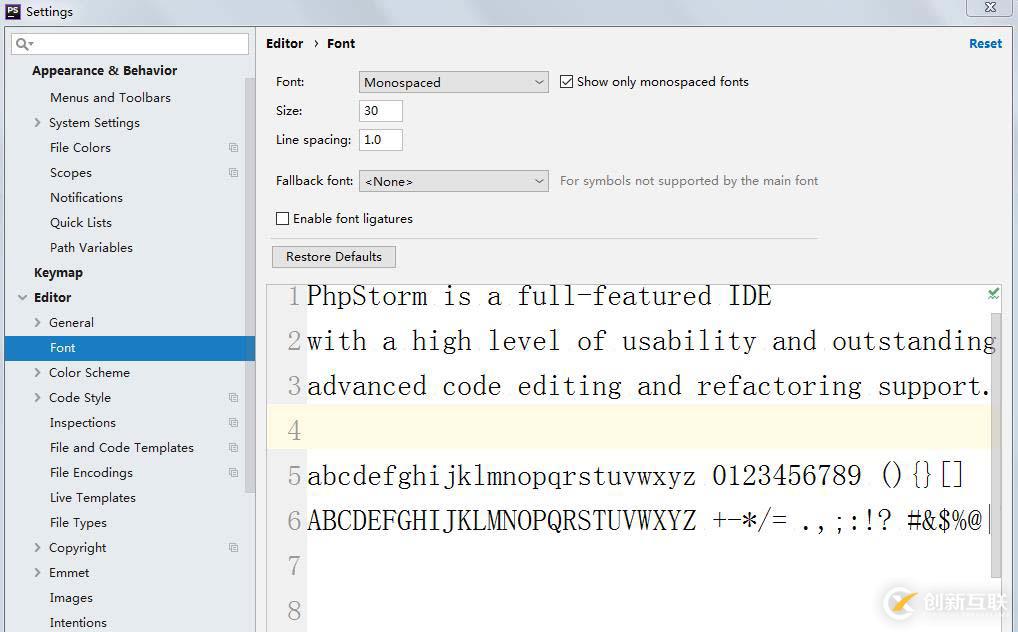The height and width of the screenshot is (632, 1018).
Task: Click the font Size field
Action: point(381,111)
